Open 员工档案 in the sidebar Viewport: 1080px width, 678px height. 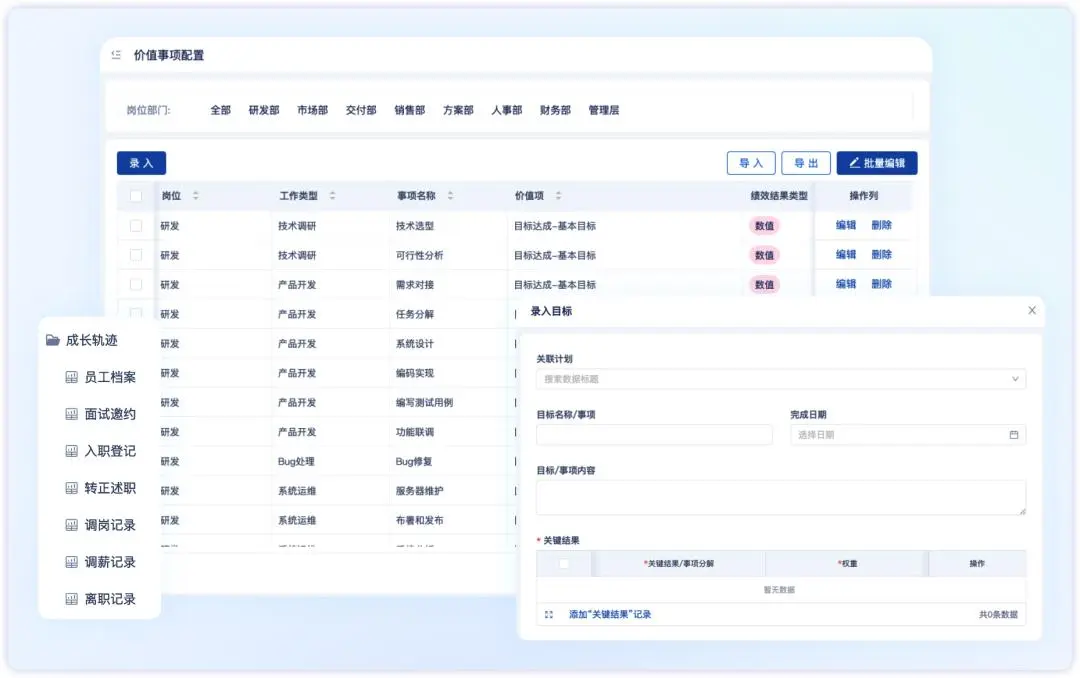click(110, 377)
